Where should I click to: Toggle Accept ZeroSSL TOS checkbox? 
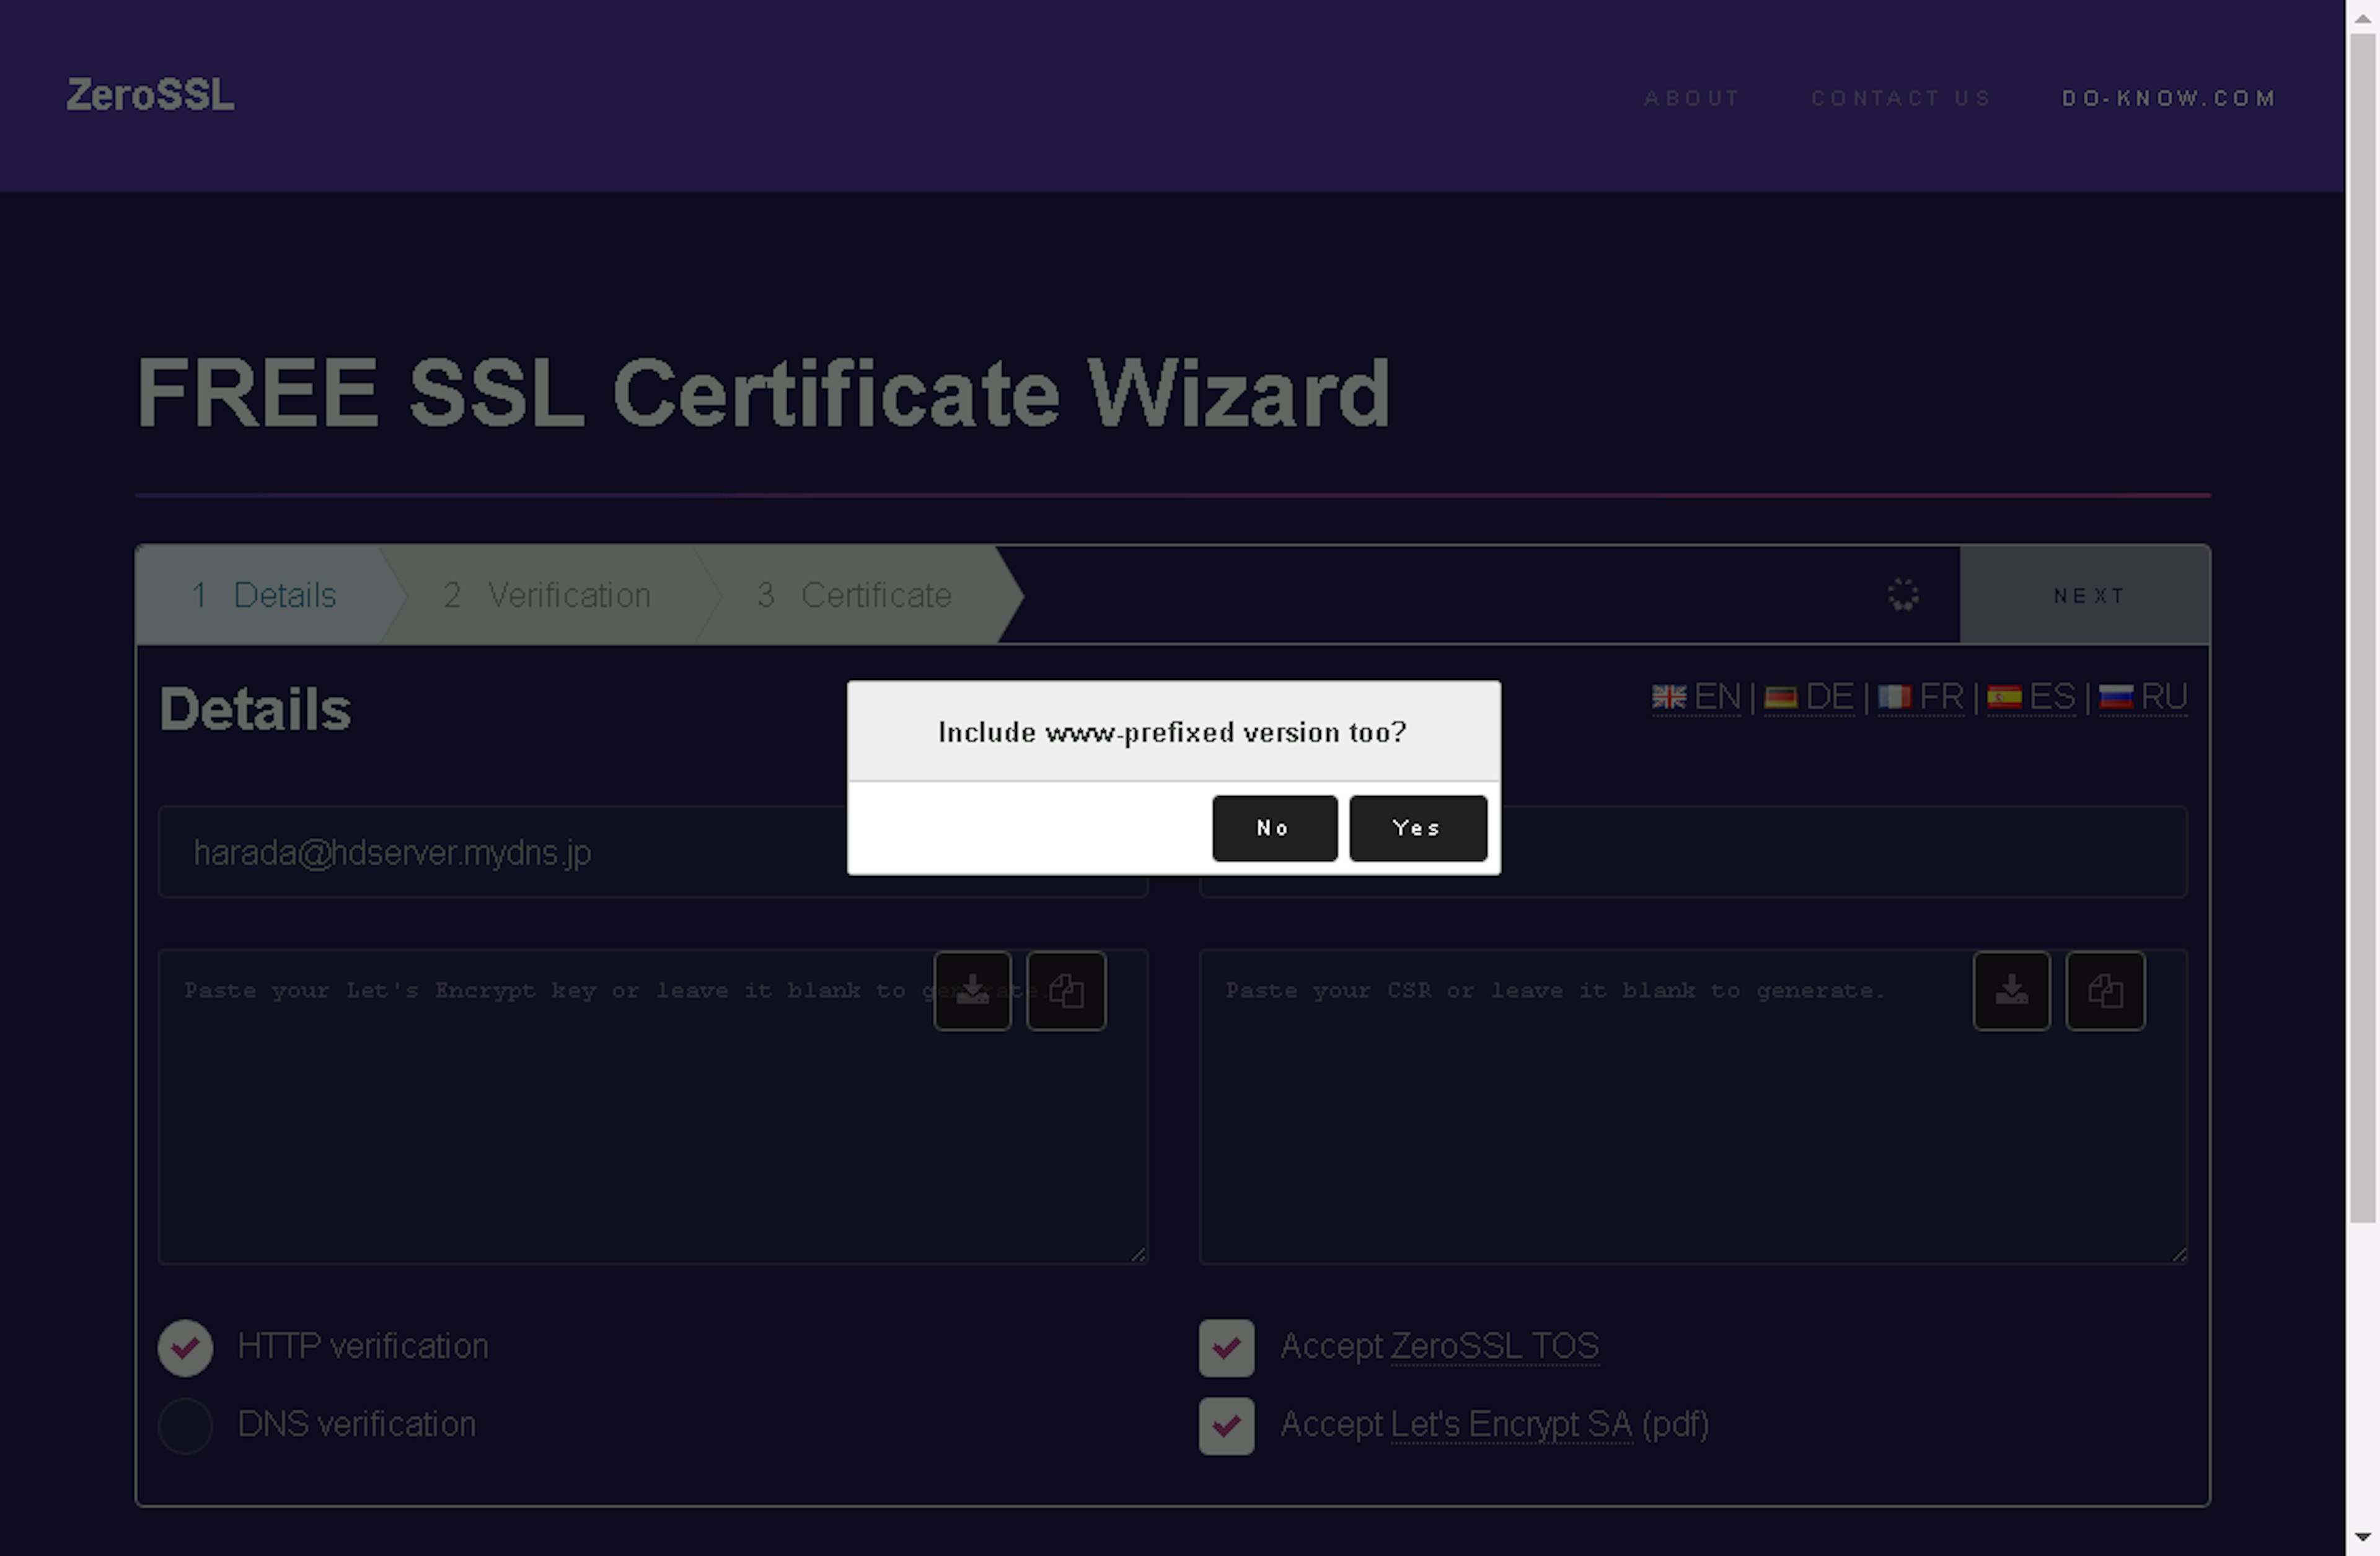[1226, 1347]
